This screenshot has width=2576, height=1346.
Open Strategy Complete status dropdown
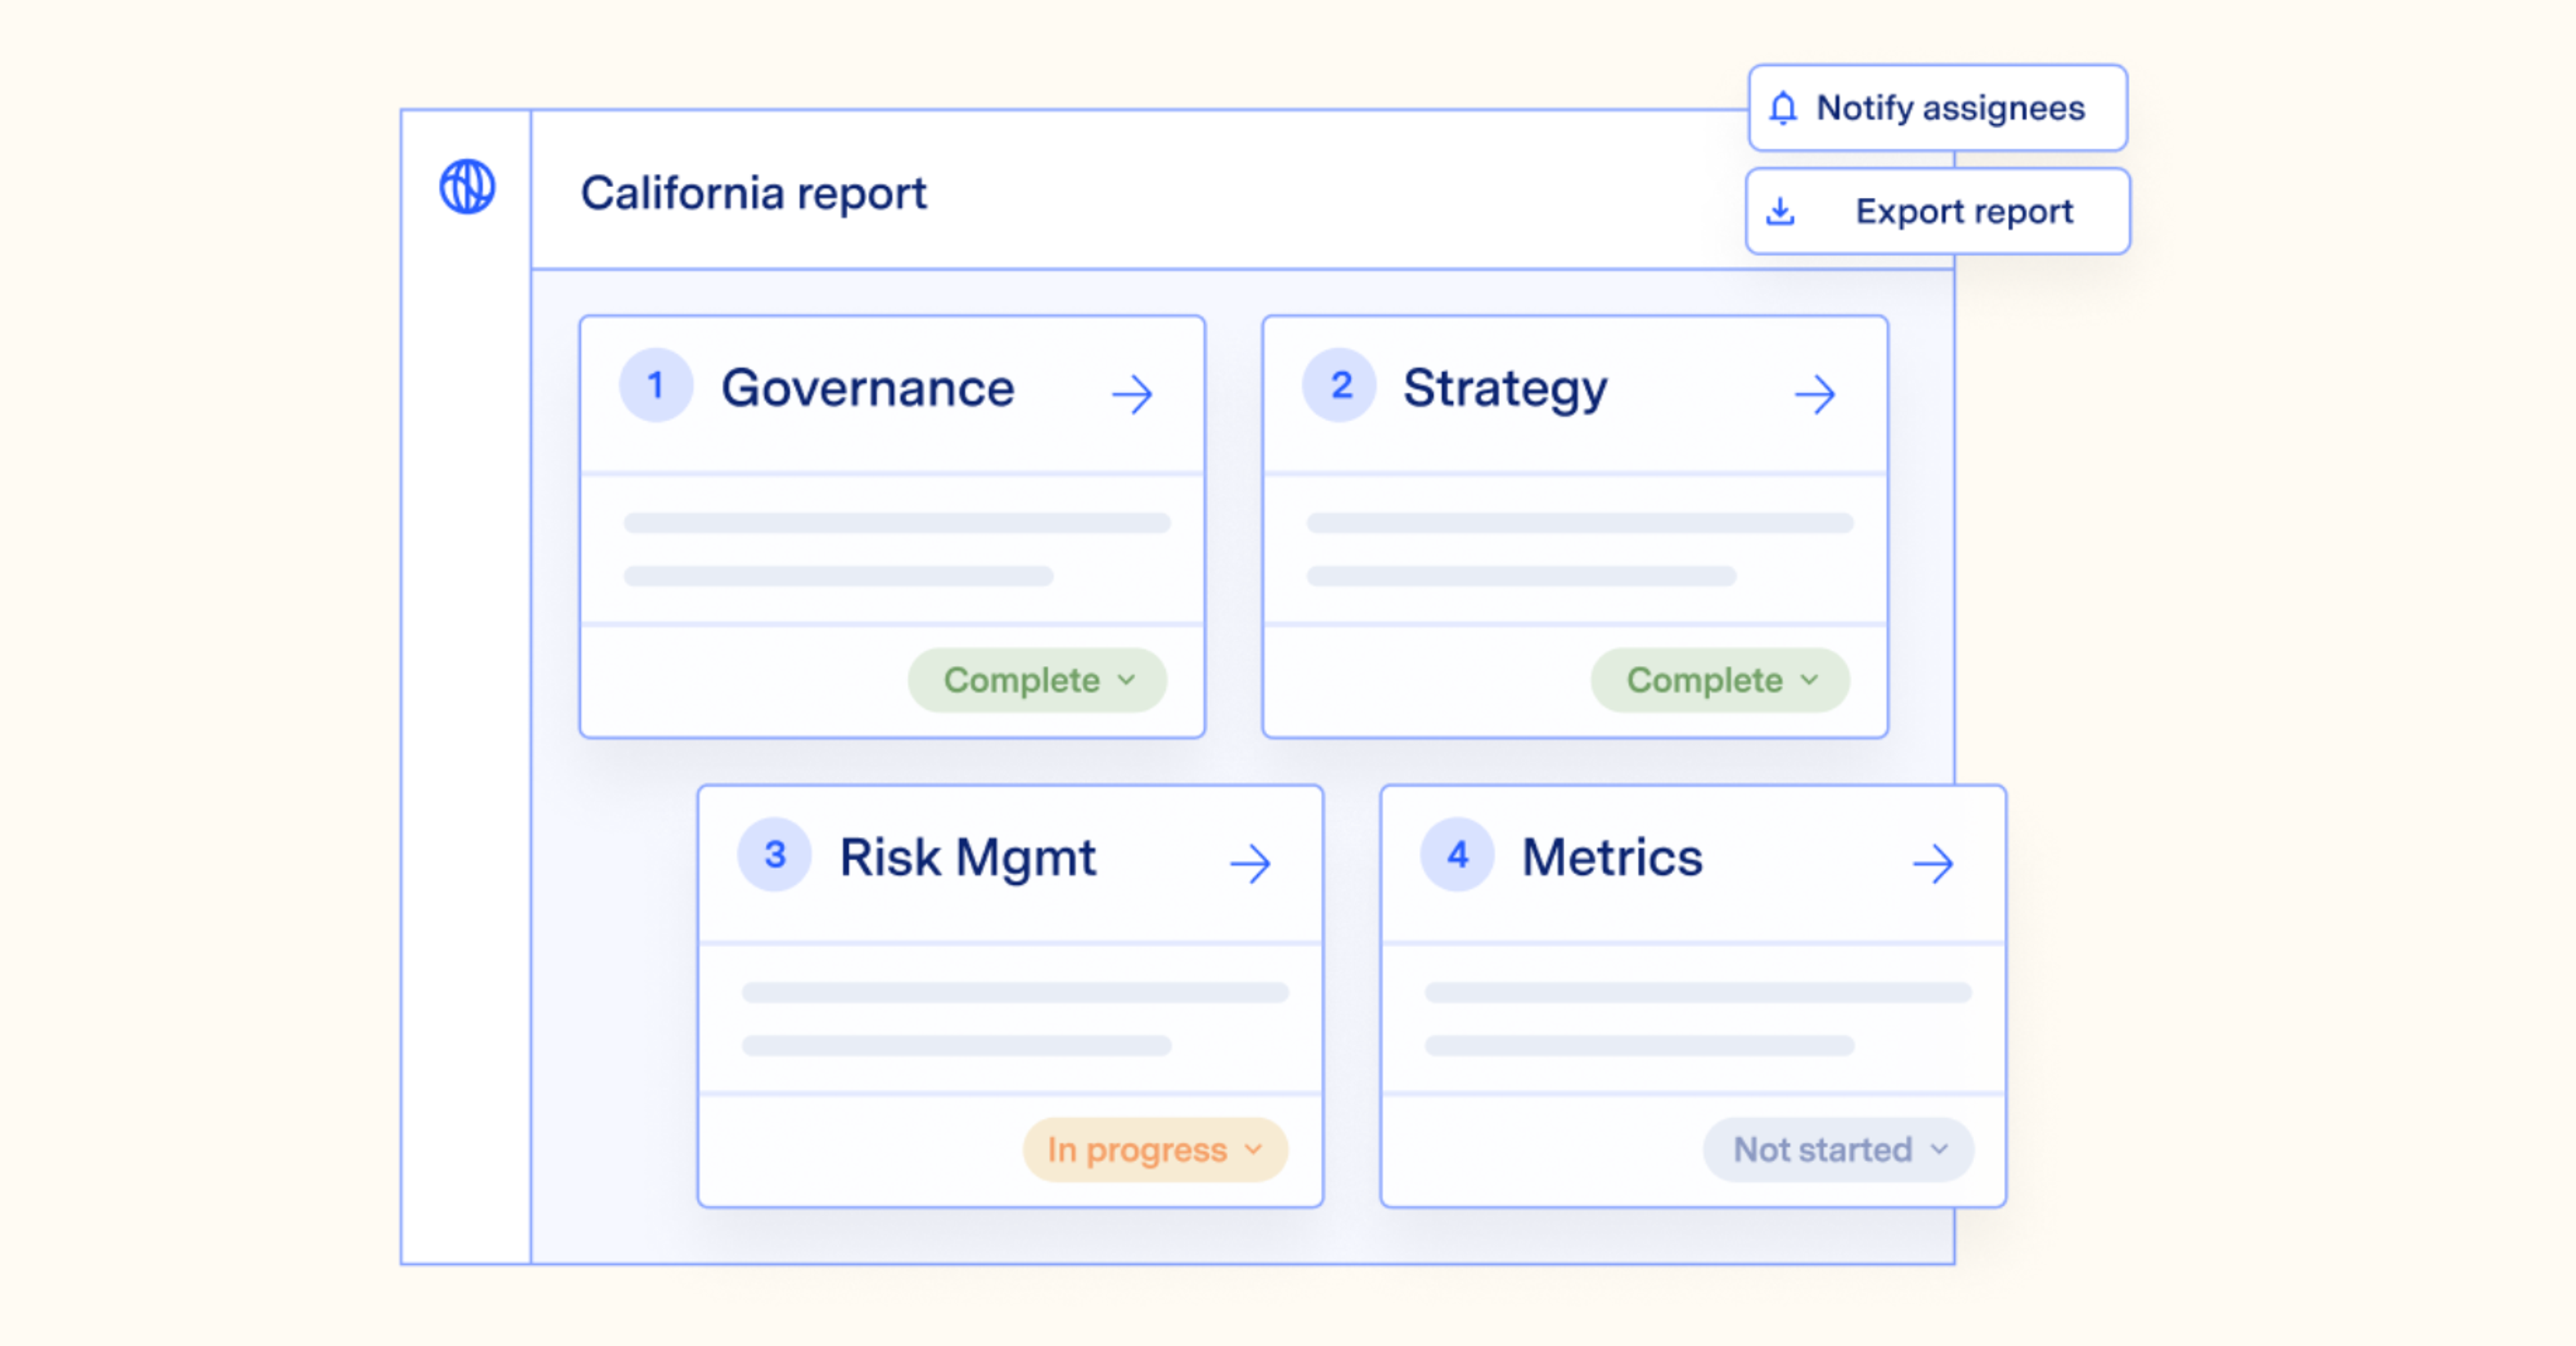(1720, 680)
